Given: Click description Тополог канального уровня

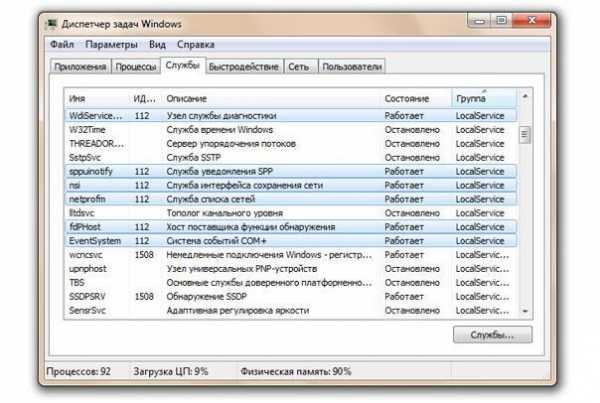Looking at the screenshot, I should click(x=225, y=213).
